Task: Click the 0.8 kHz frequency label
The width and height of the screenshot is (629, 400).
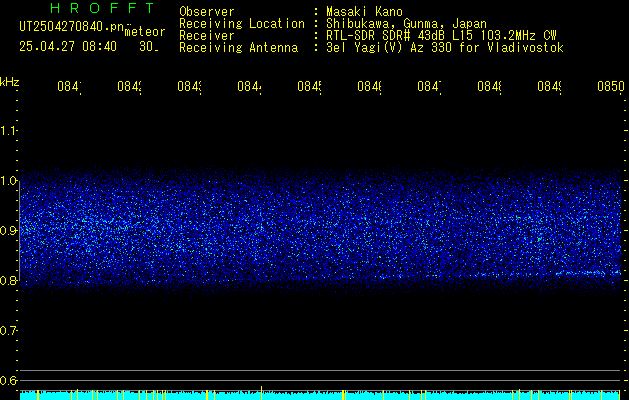Action: click(8, 280)
